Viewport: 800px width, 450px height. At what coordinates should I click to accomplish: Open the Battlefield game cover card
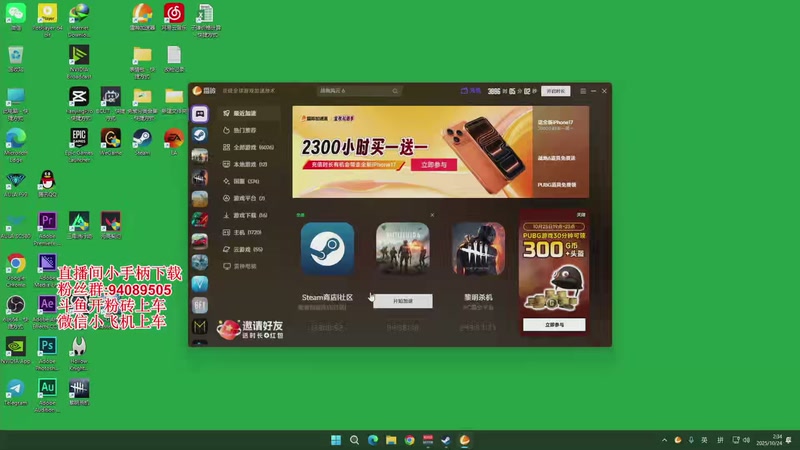point(403,248)
